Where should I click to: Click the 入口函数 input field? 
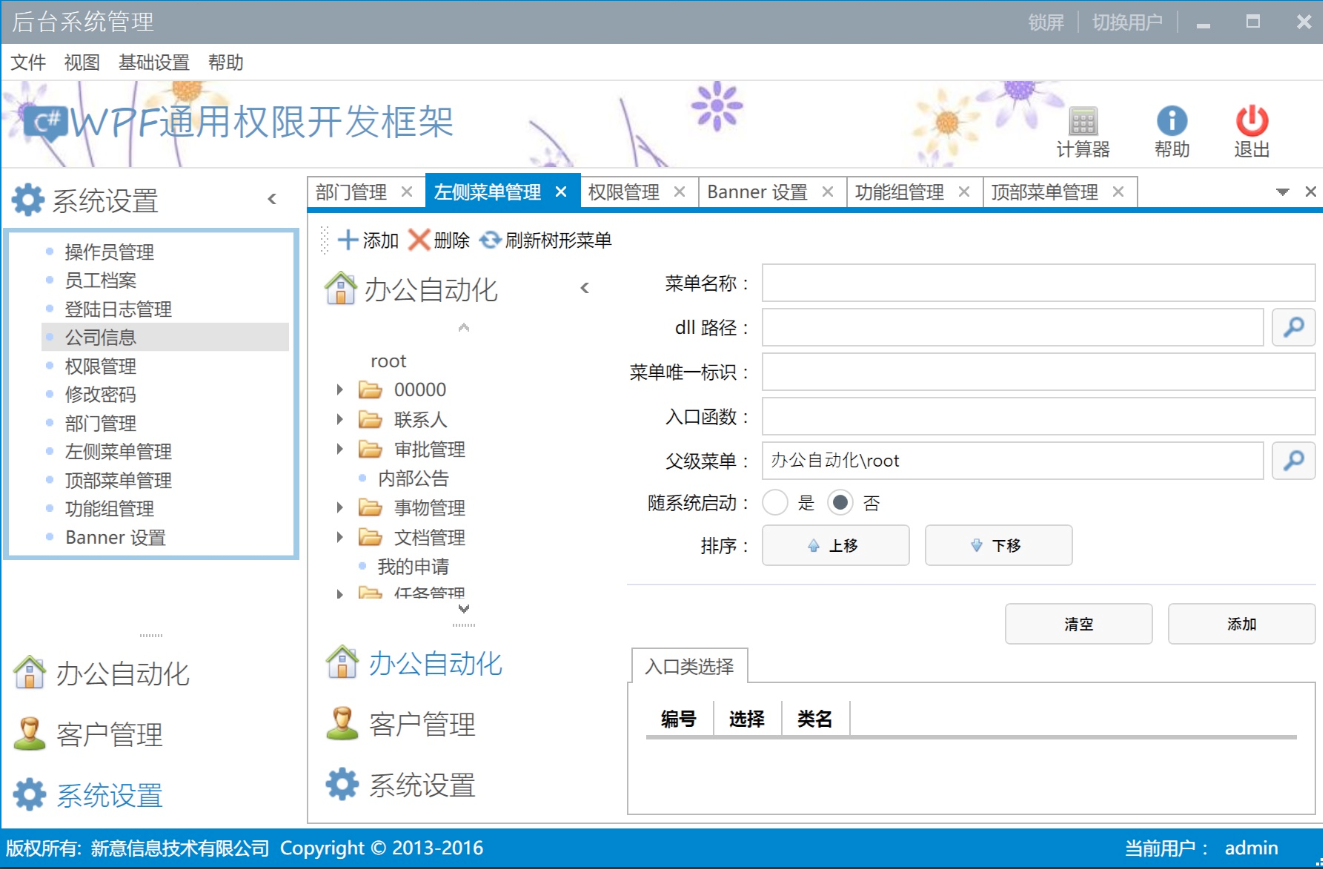coord(1038,417)
